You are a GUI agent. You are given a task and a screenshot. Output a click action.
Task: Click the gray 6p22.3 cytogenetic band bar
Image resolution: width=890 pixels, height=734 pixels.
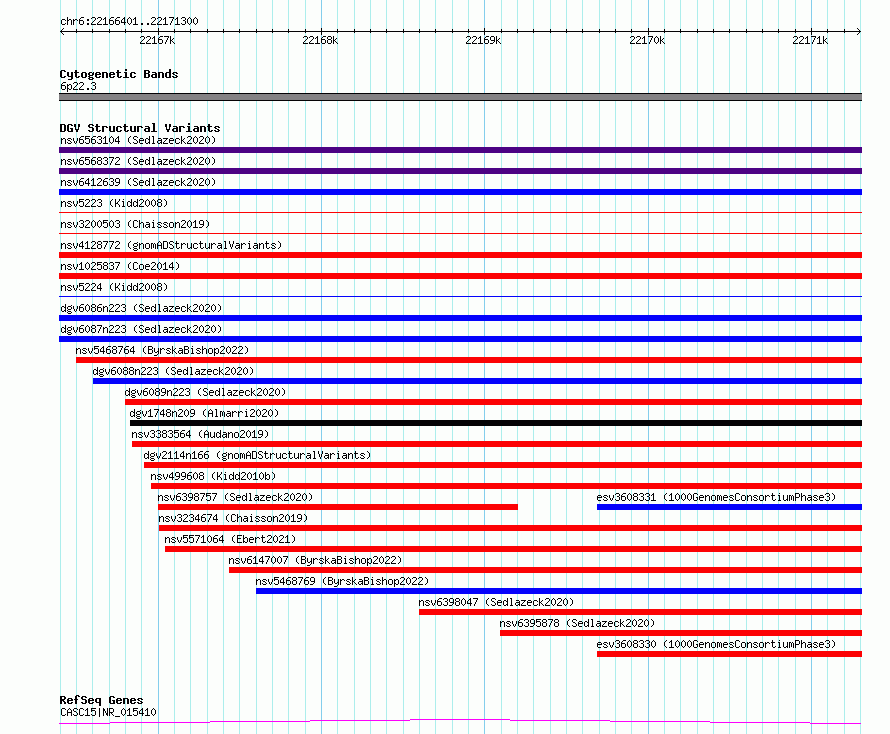(x=460, y=97)
